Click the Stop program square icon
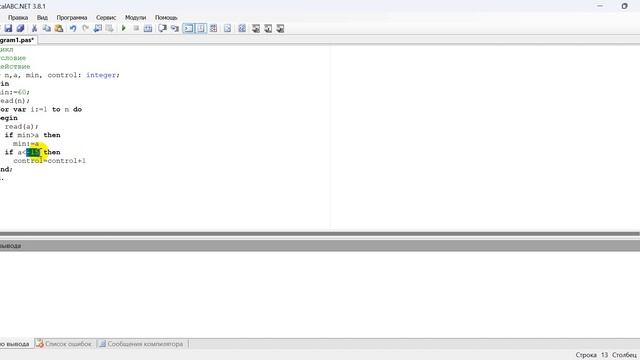Image resolution: width=640 pixels, height=360 pixels. coord(136,28)
